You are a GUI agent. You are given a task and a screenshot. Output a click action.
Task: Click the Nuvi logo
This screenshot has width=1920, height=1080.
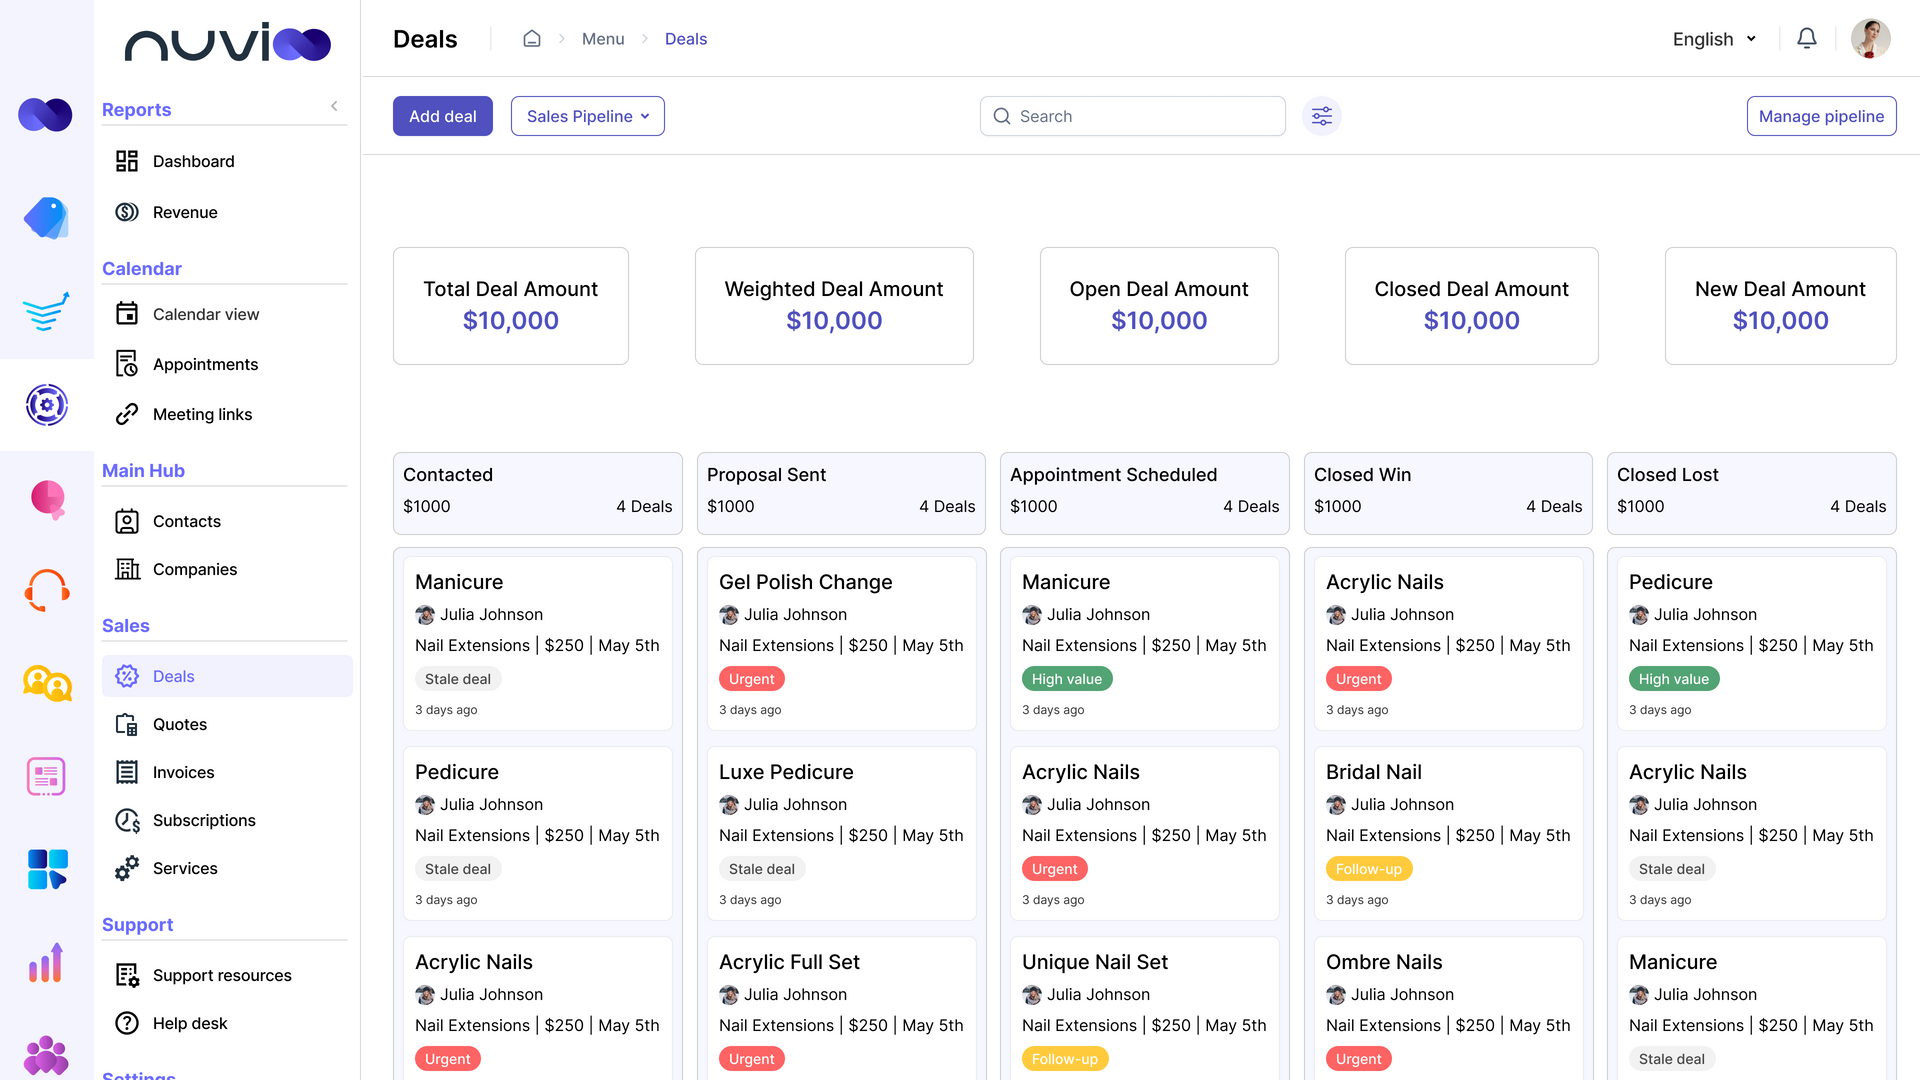coord(228,42)
